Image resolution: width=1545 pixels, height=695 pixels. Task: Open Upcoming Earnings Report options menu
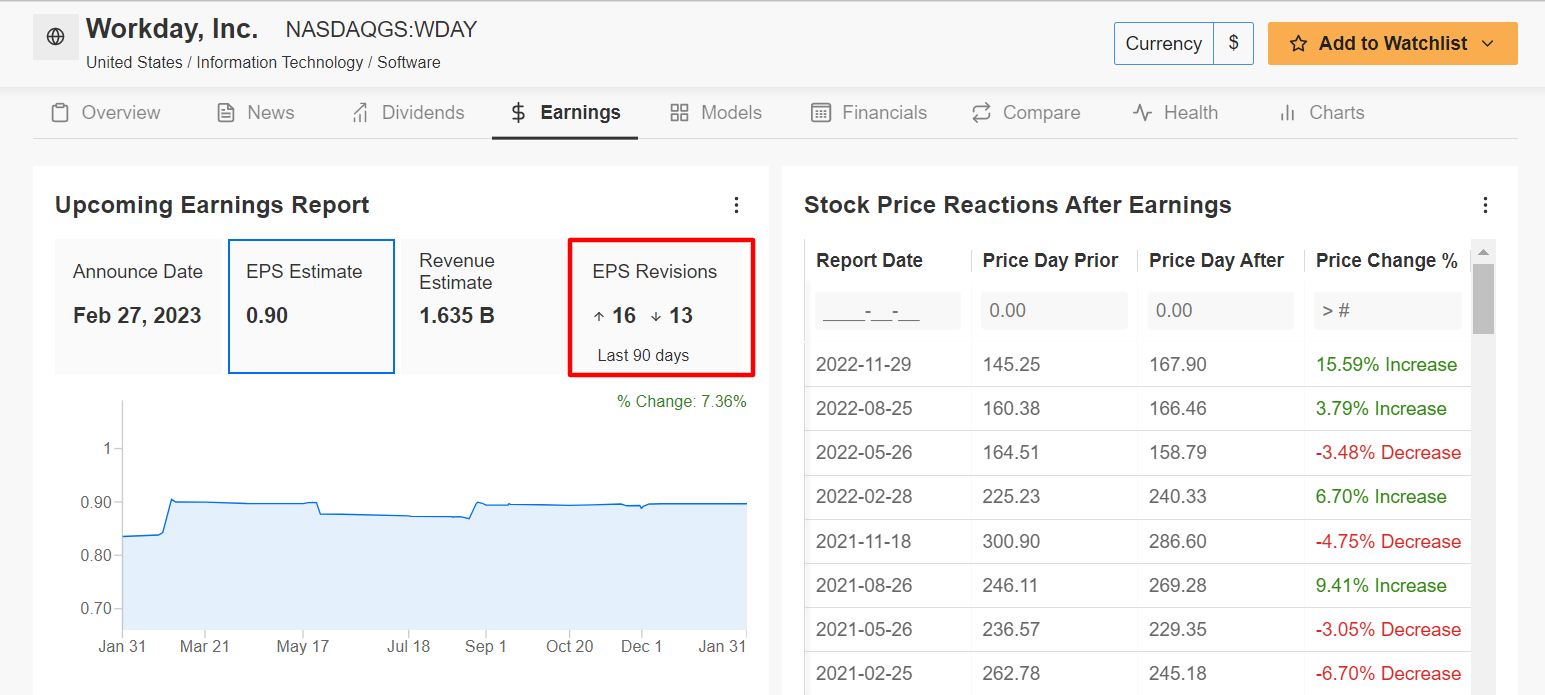737,205
